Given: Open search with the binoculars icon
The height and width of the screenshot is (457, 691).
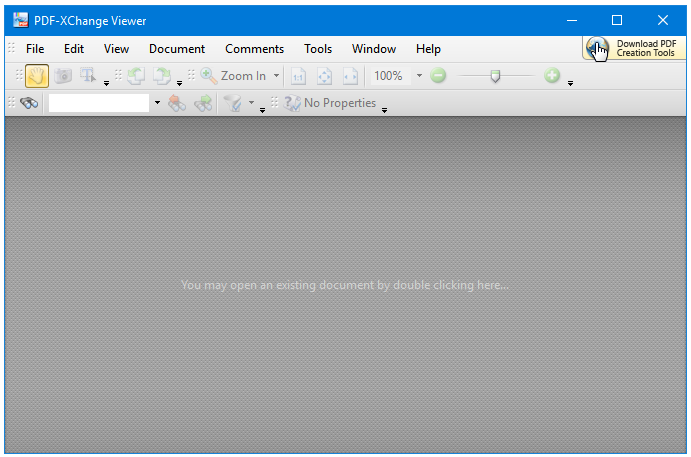Looking at the screenshot, I should pyautogui.click(x=29, y=103).
